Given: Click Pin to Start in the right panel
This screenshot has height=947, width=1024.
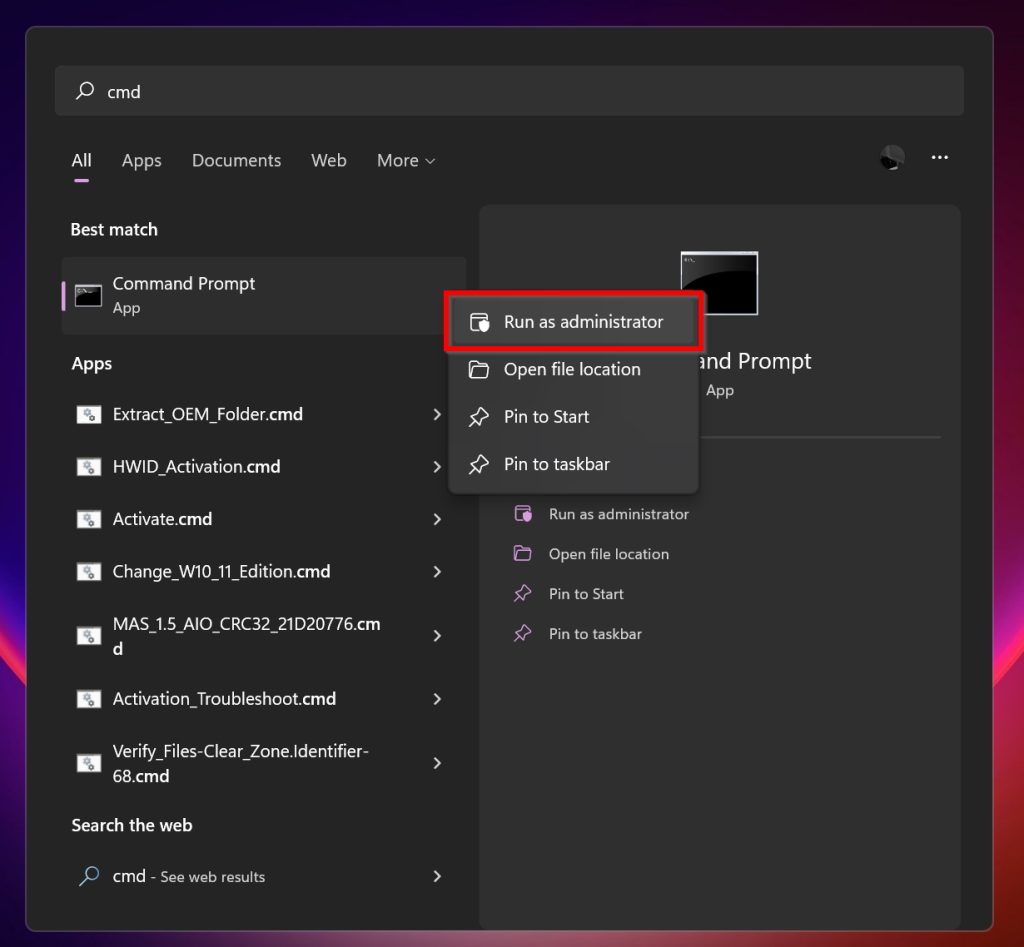Looking at the screenshot, I should [586, 593].
